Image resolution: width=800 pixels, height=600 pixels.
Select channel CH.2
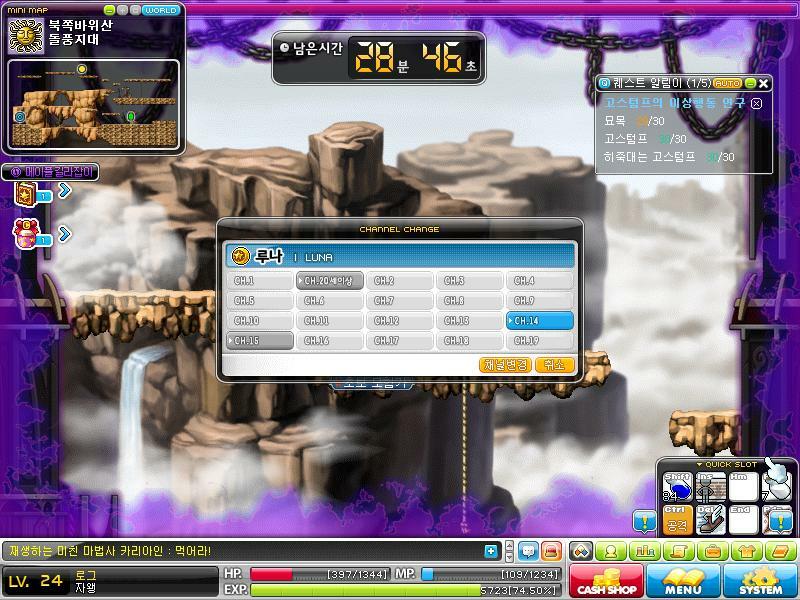click(x=399, y=281)
